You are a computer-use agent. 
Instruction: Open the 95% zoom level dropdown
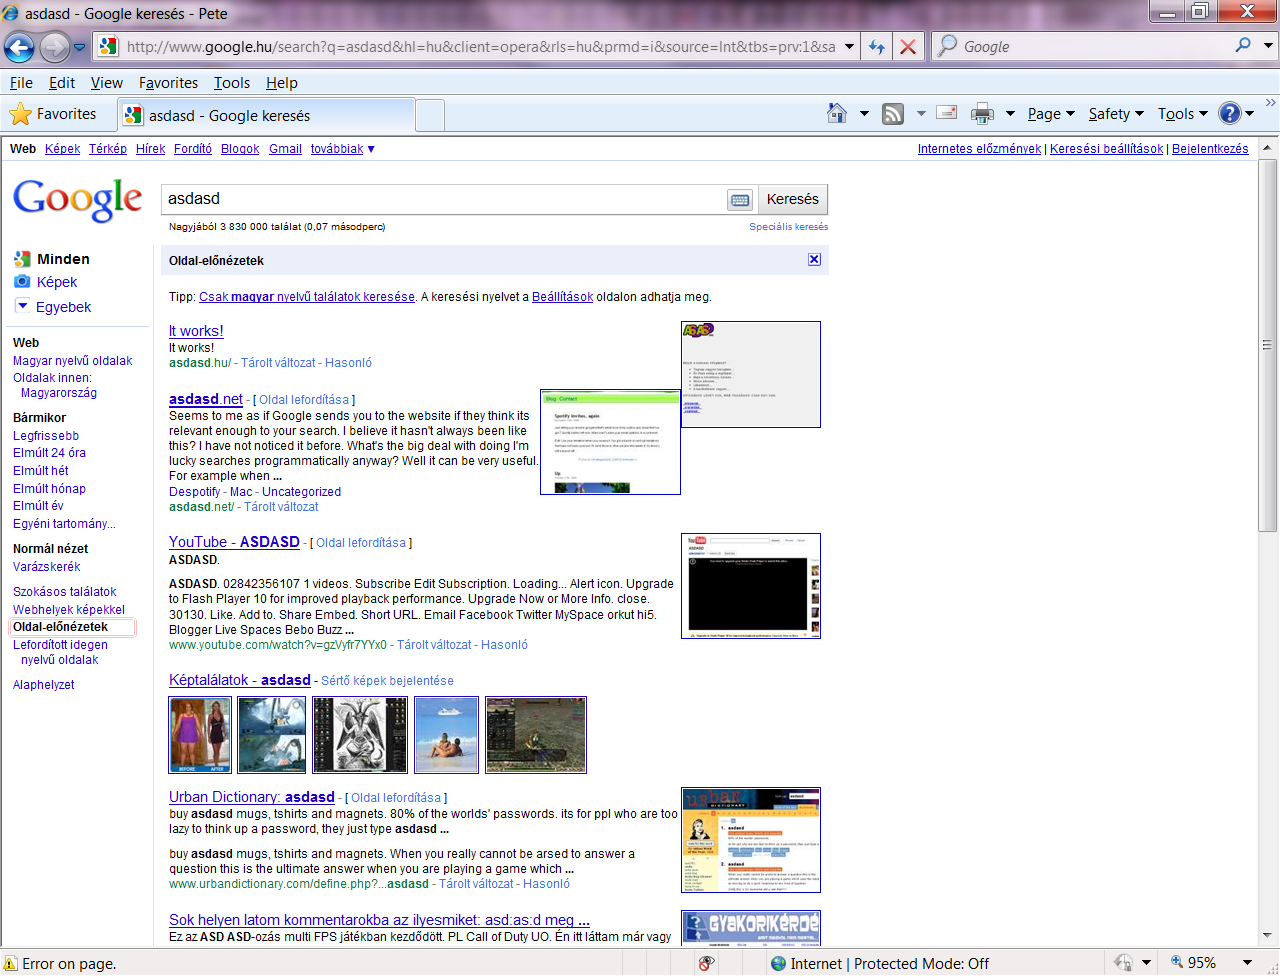1247,963
